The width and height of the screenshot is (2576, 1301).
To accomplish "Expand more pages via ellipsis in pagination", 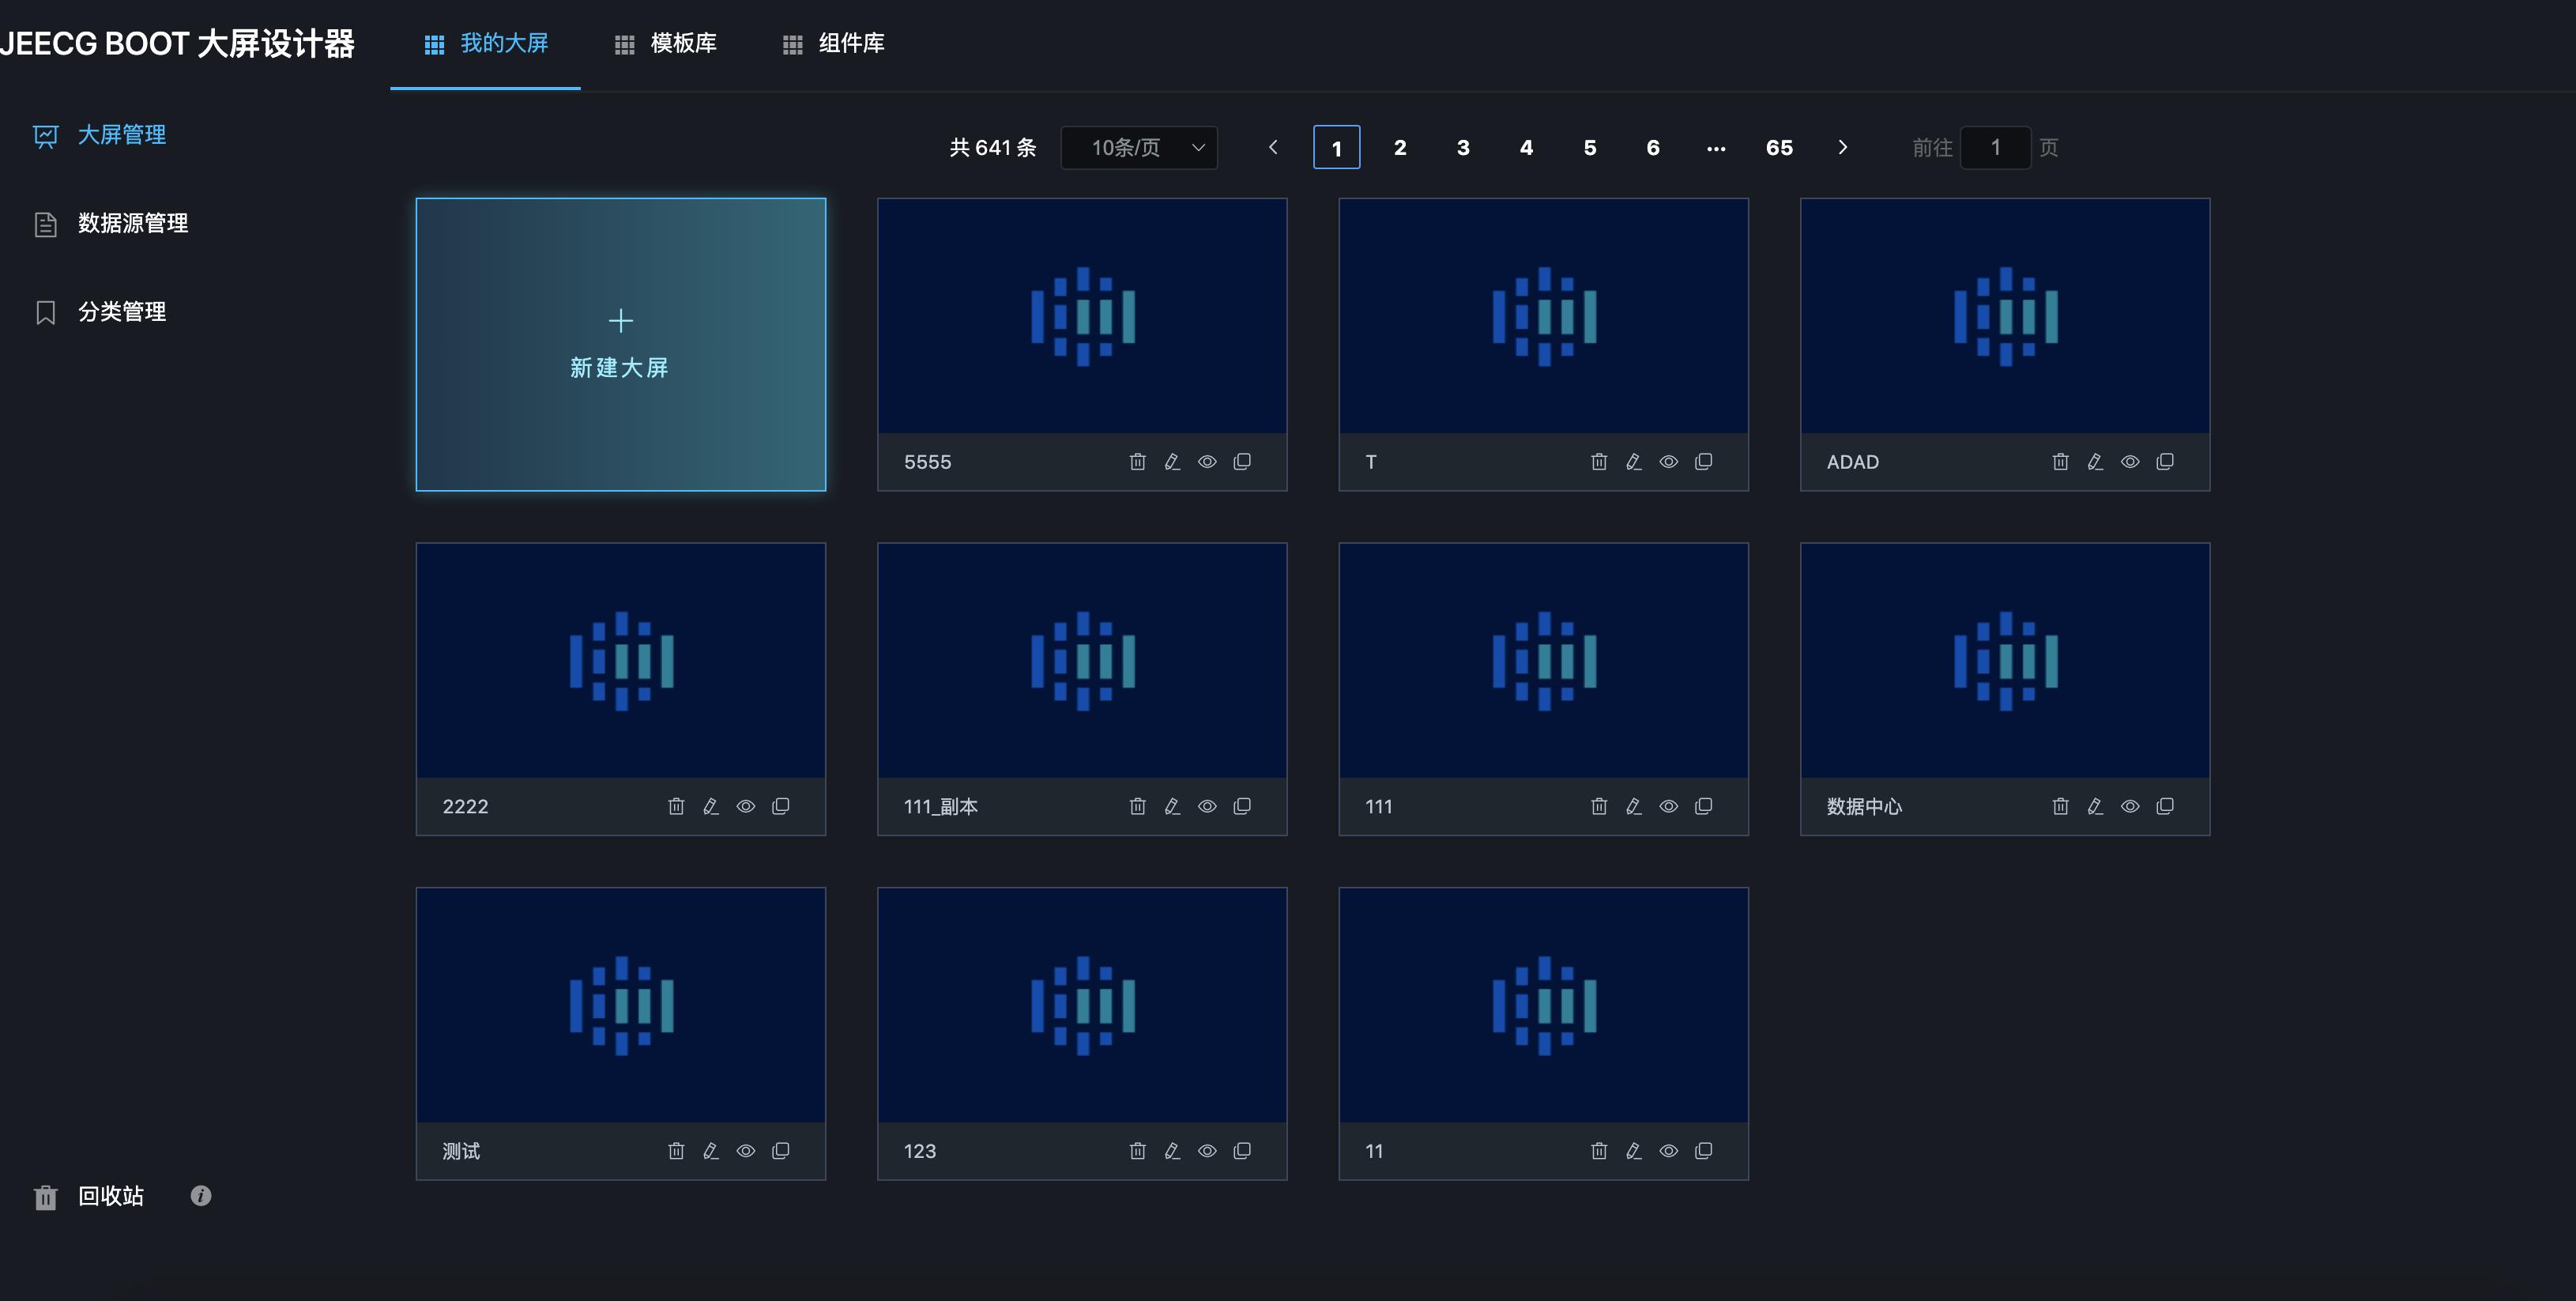I will pos(1716,147).
